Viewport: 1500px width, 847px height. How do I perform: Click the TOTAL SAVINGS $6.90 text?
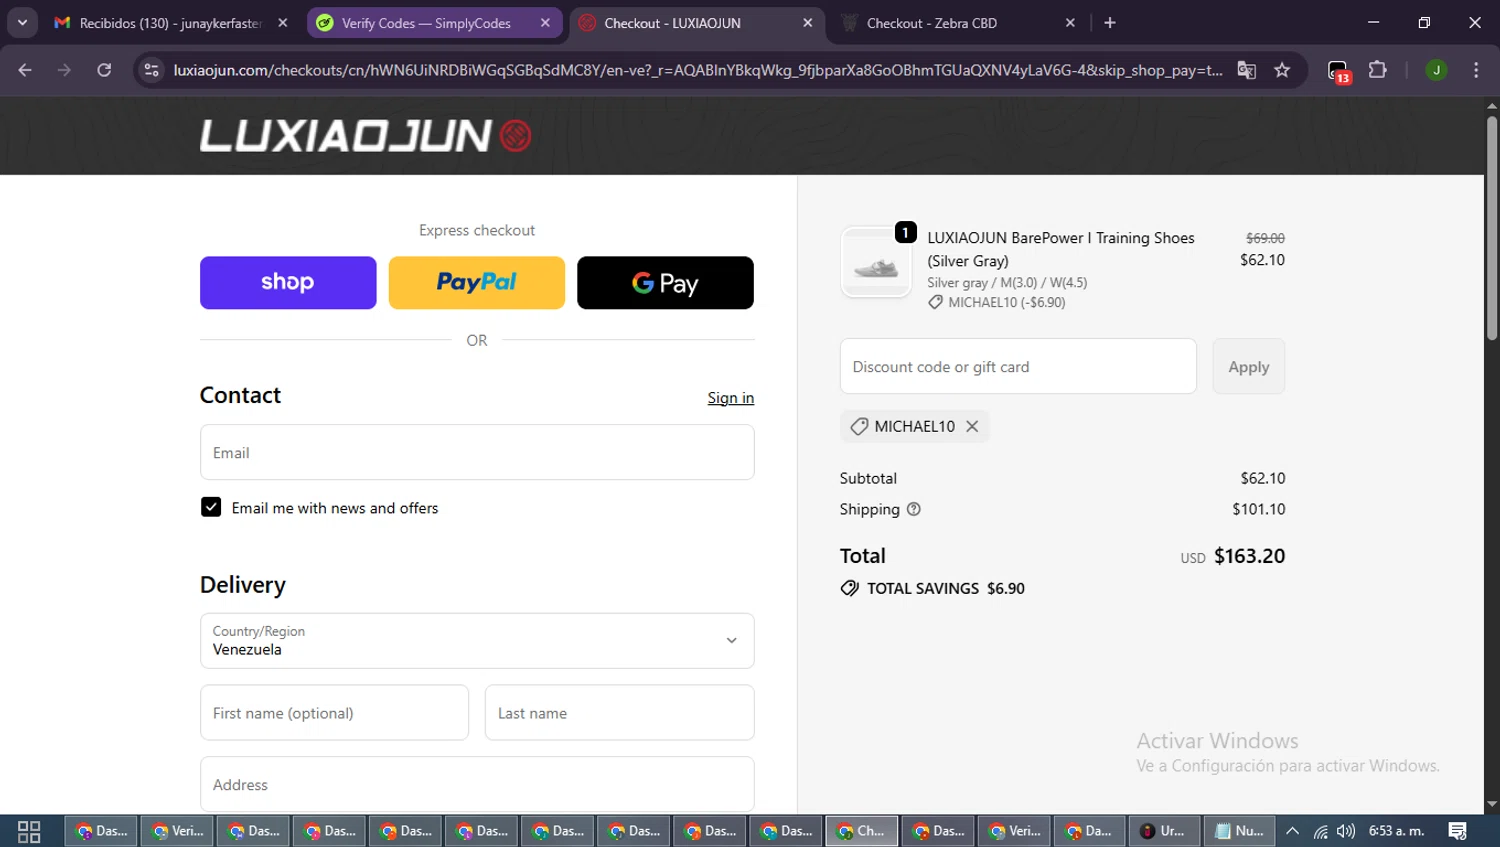coord(945,588)
